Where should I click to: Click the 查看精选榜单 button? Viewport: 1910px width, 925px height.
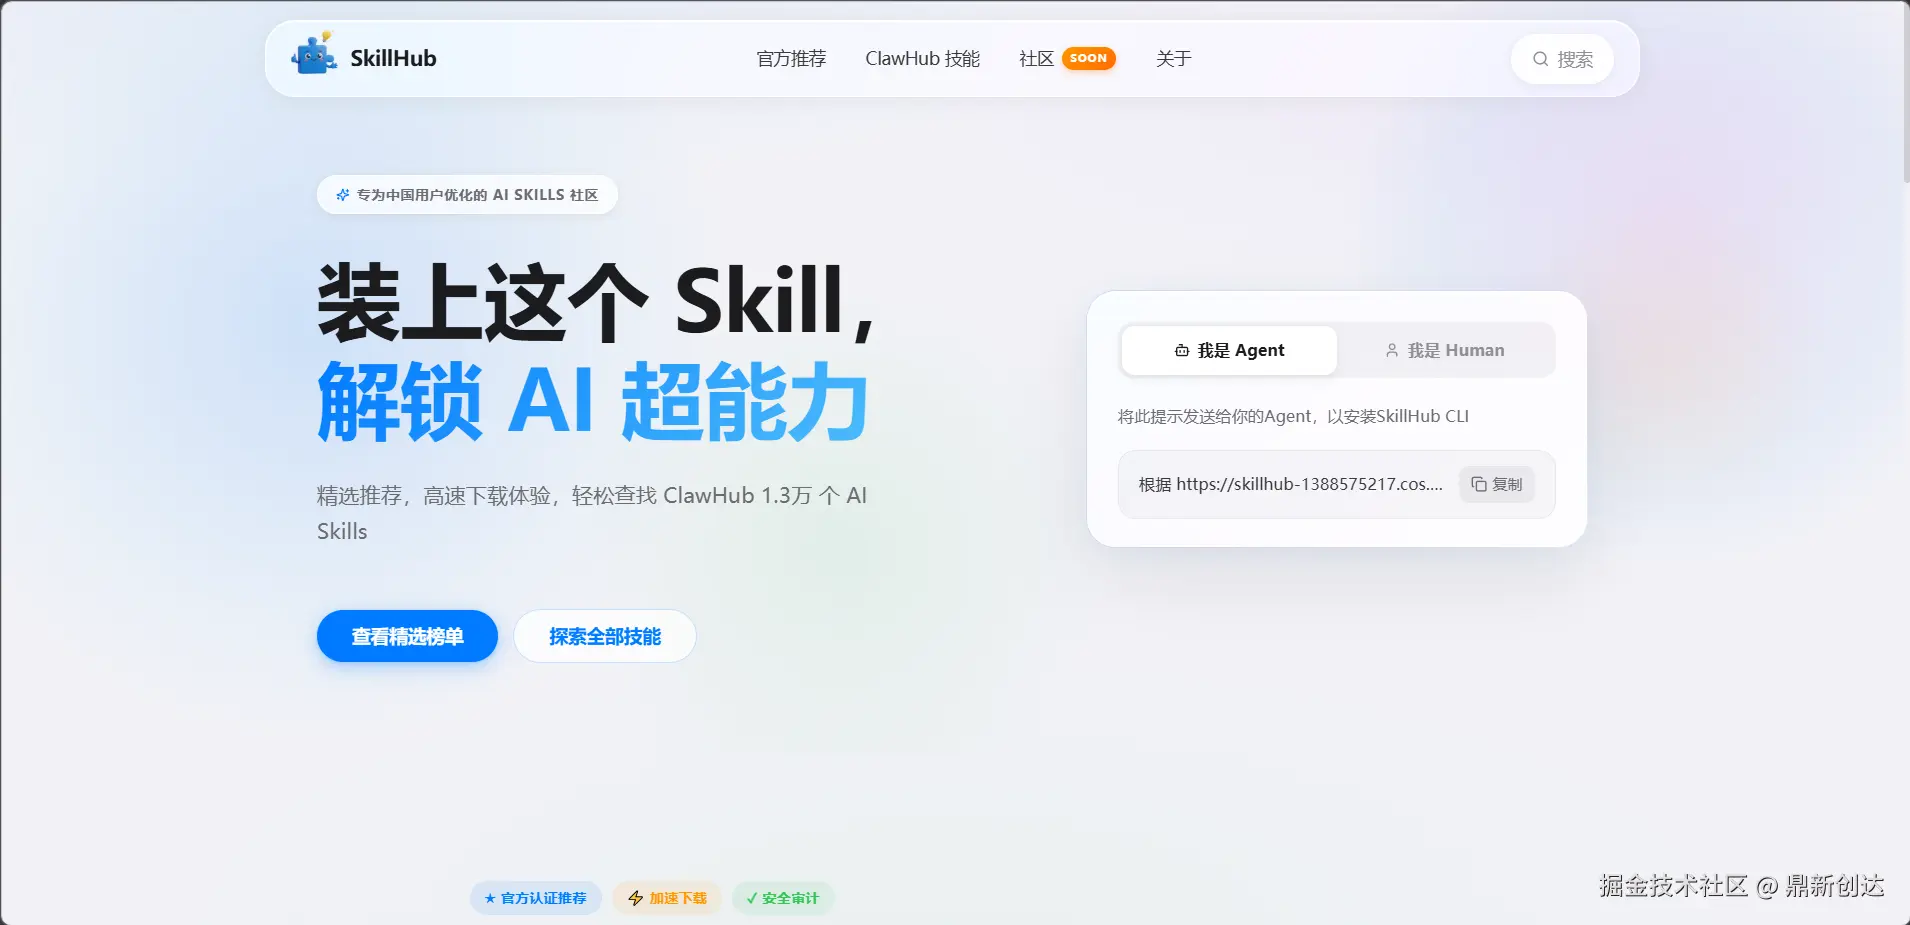coord(406,636)
